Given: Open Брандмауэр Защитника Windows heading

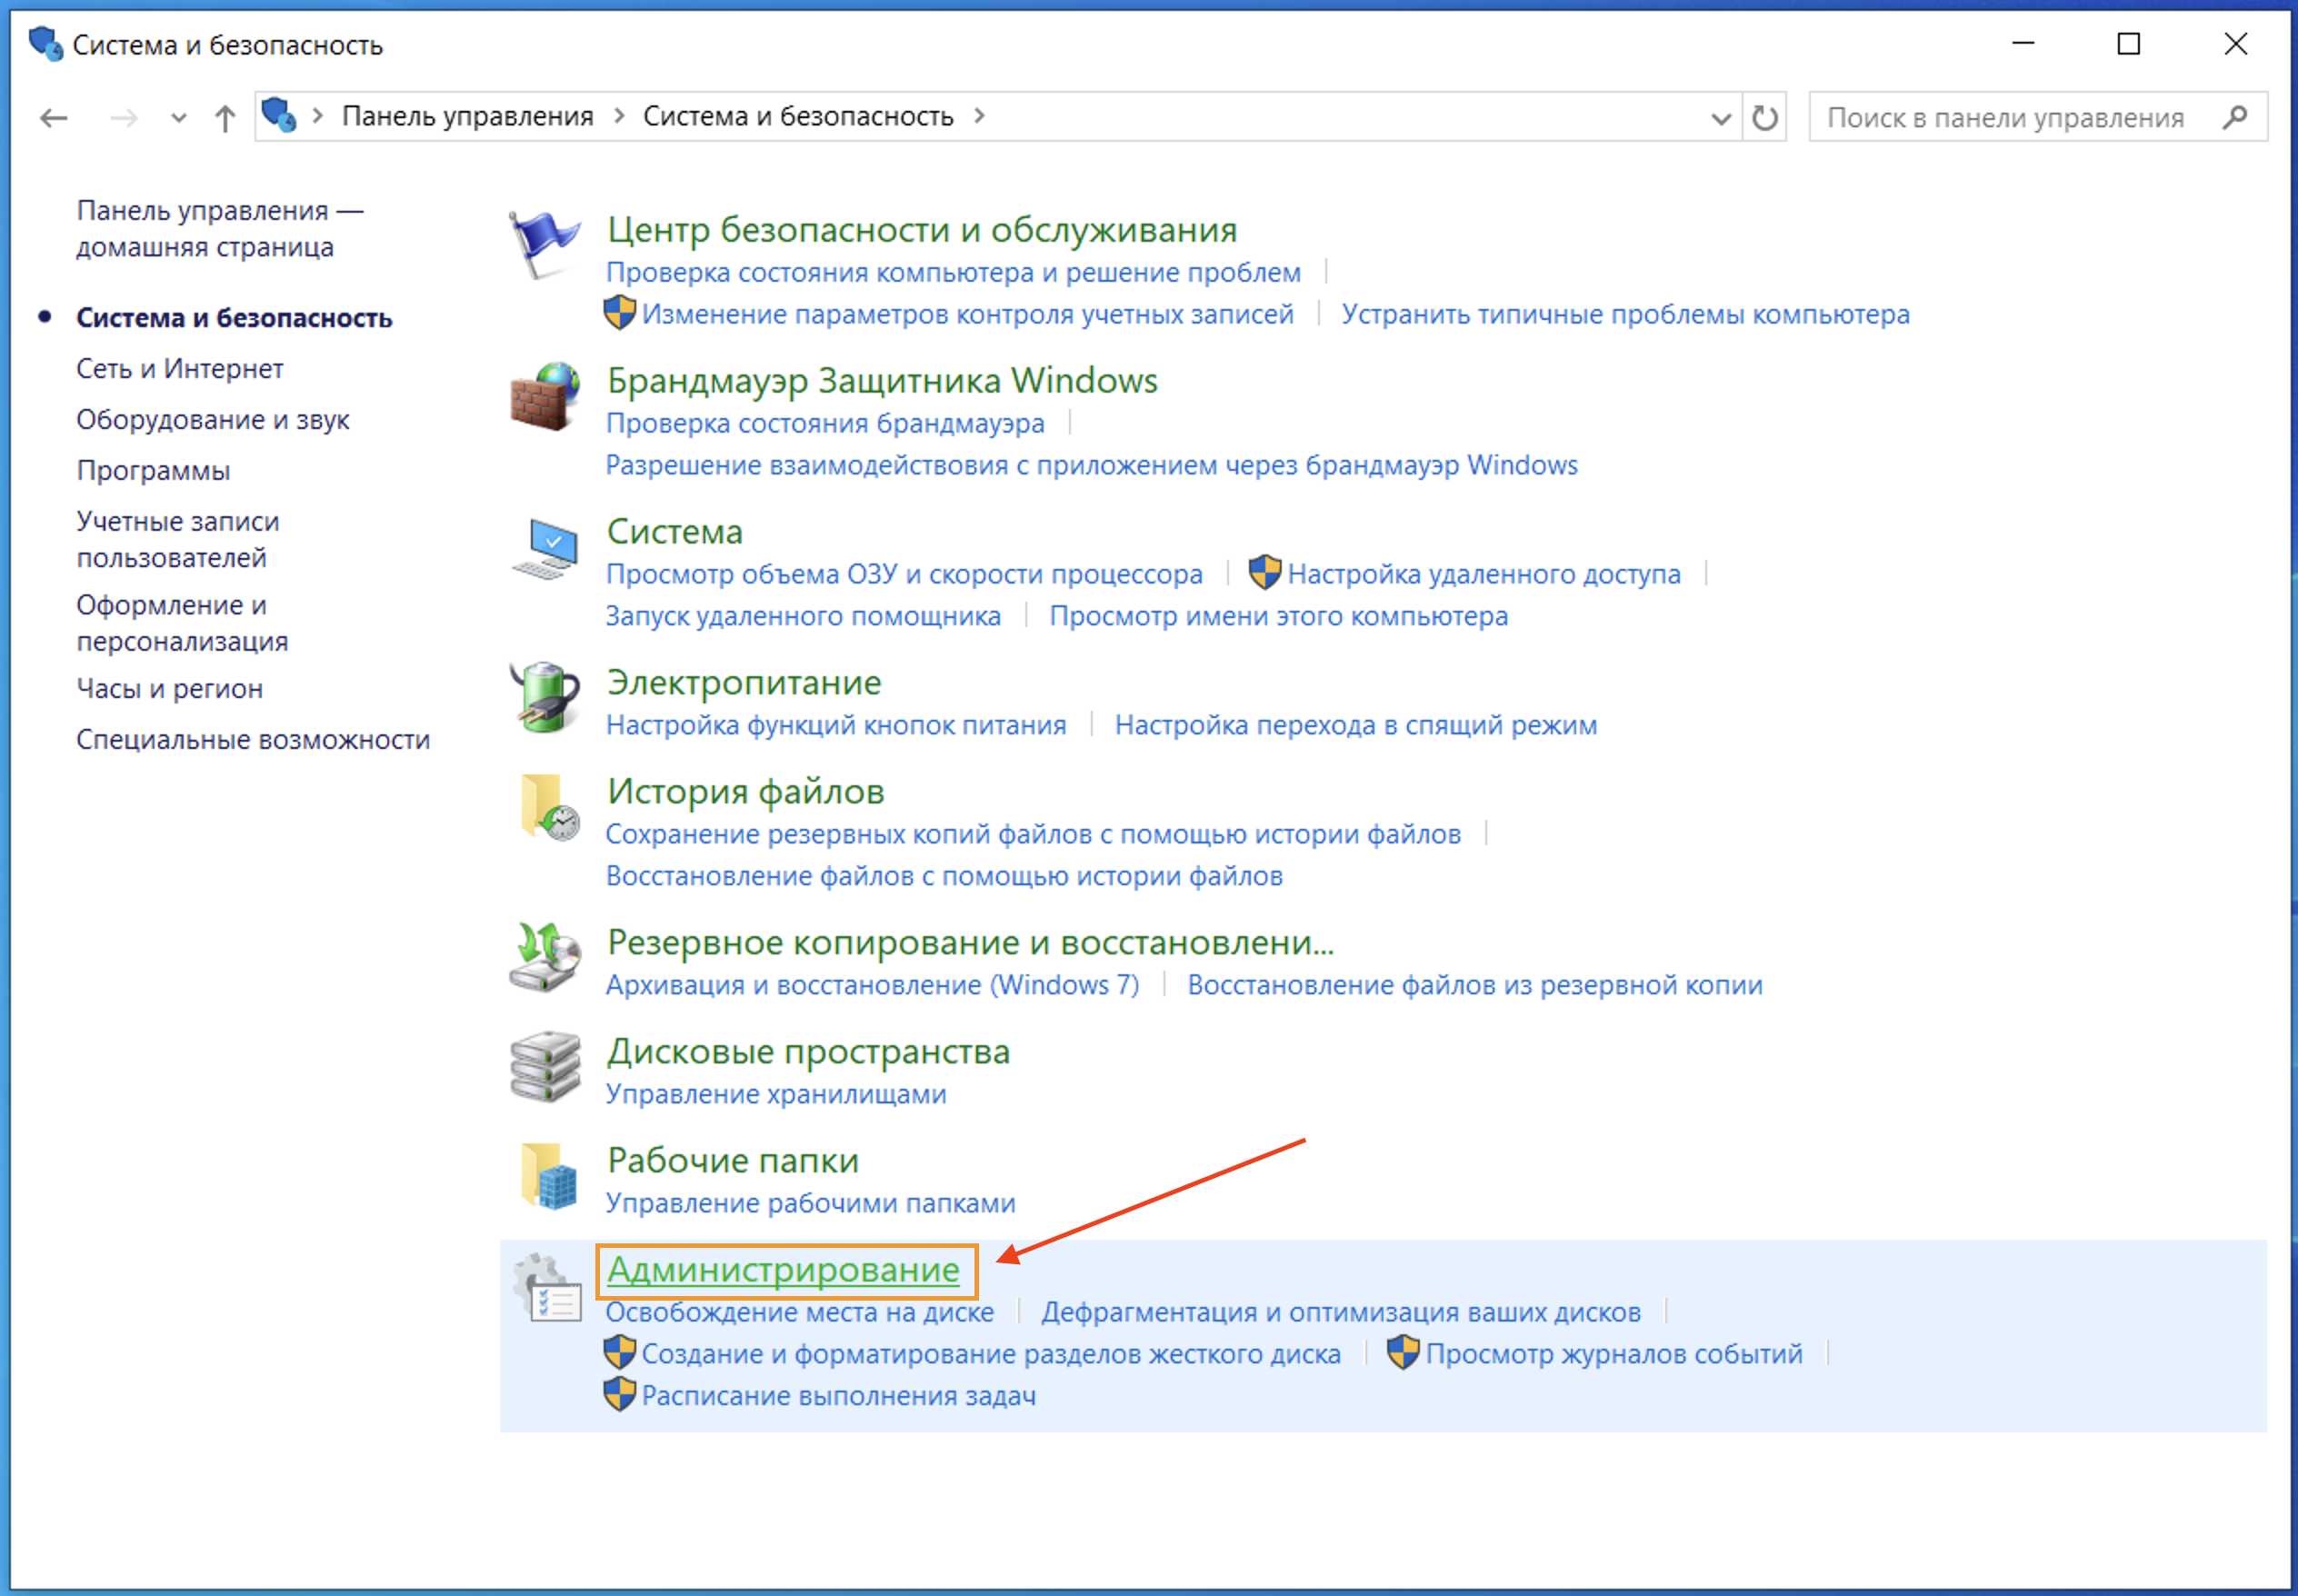Looking at the screenshot, I should click(882, 381).
